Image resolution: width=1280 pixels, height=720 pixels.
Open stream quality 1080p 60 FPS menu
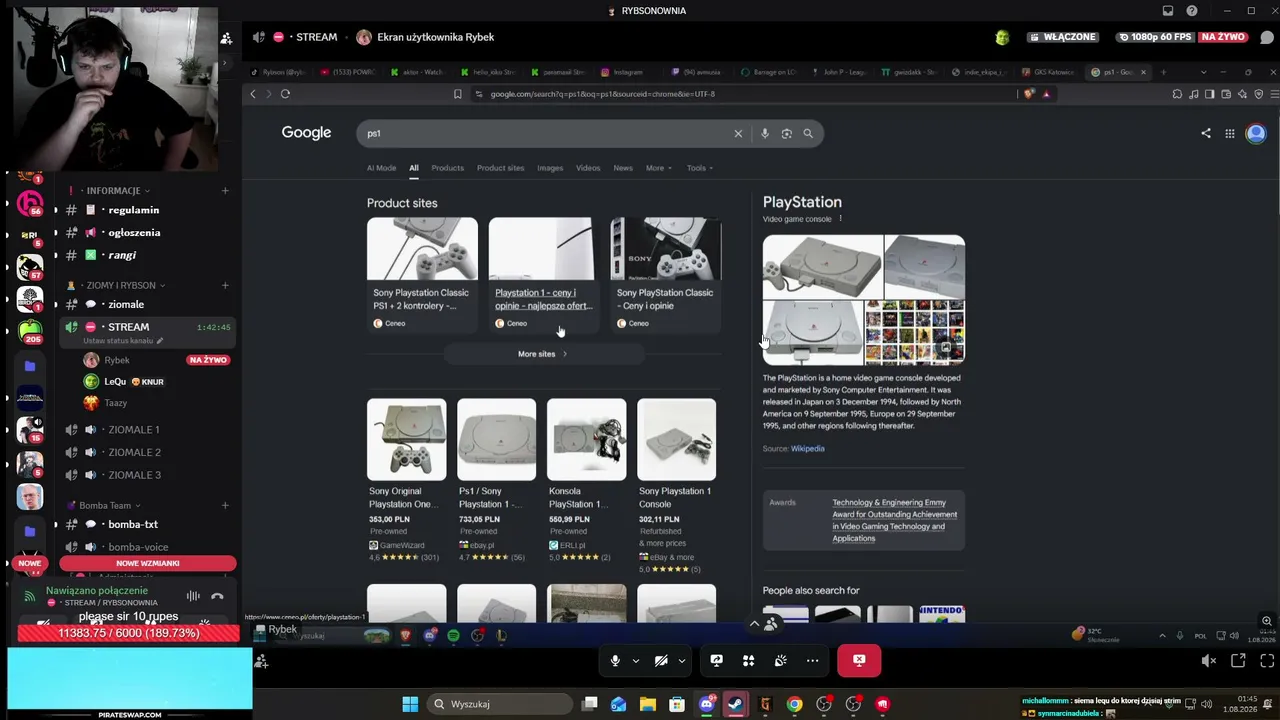1156,37
